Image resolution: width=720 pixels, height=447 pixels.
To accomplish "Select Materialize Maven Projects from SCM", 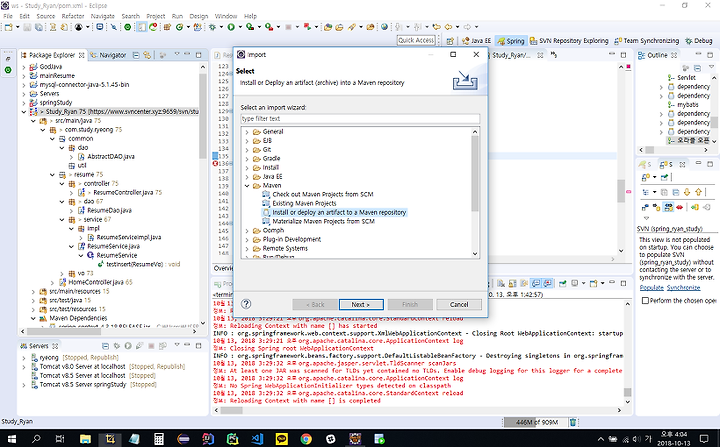I will (x=319, y=221).
